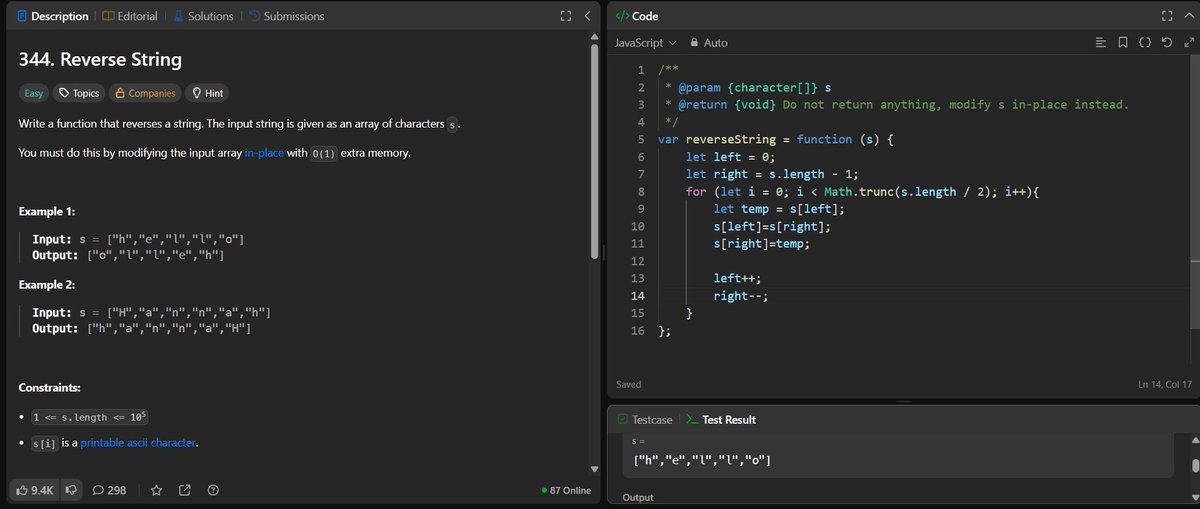Like the problem with thumbs-up 9.4K

pos(35,490)
